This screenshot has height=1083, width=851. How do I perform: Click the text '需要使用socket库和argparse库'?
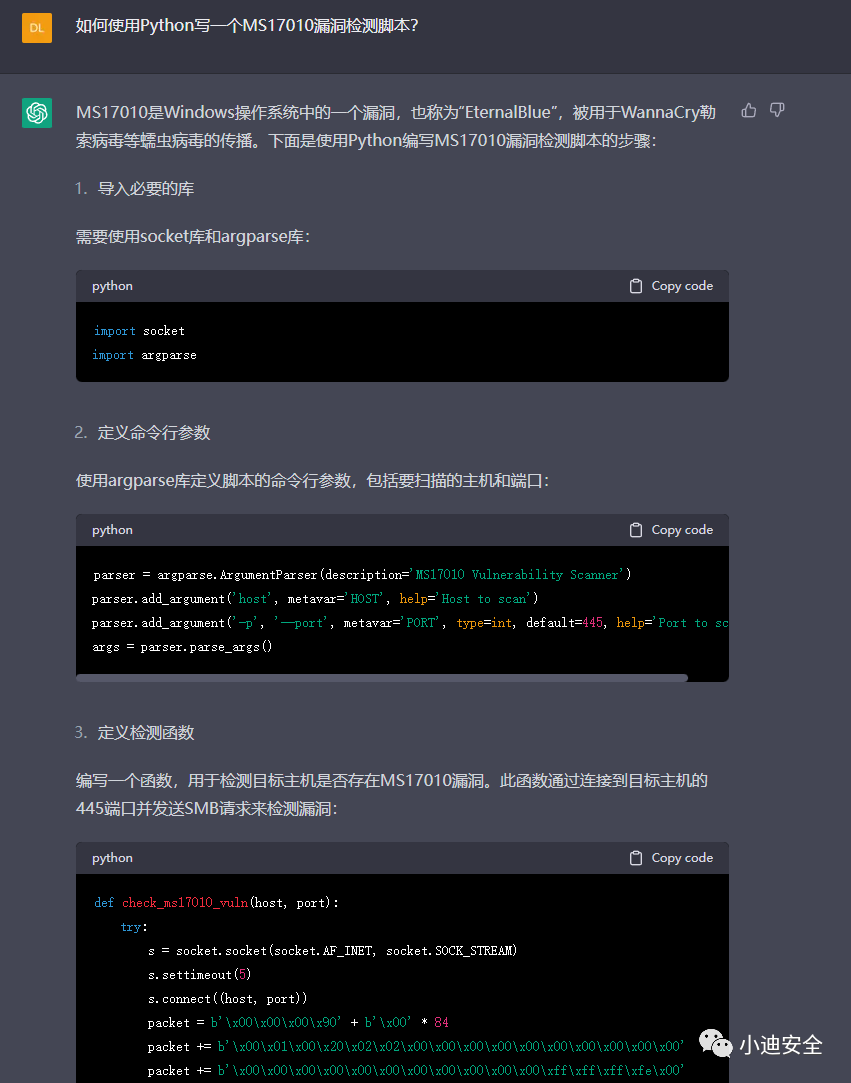(193, 237)
